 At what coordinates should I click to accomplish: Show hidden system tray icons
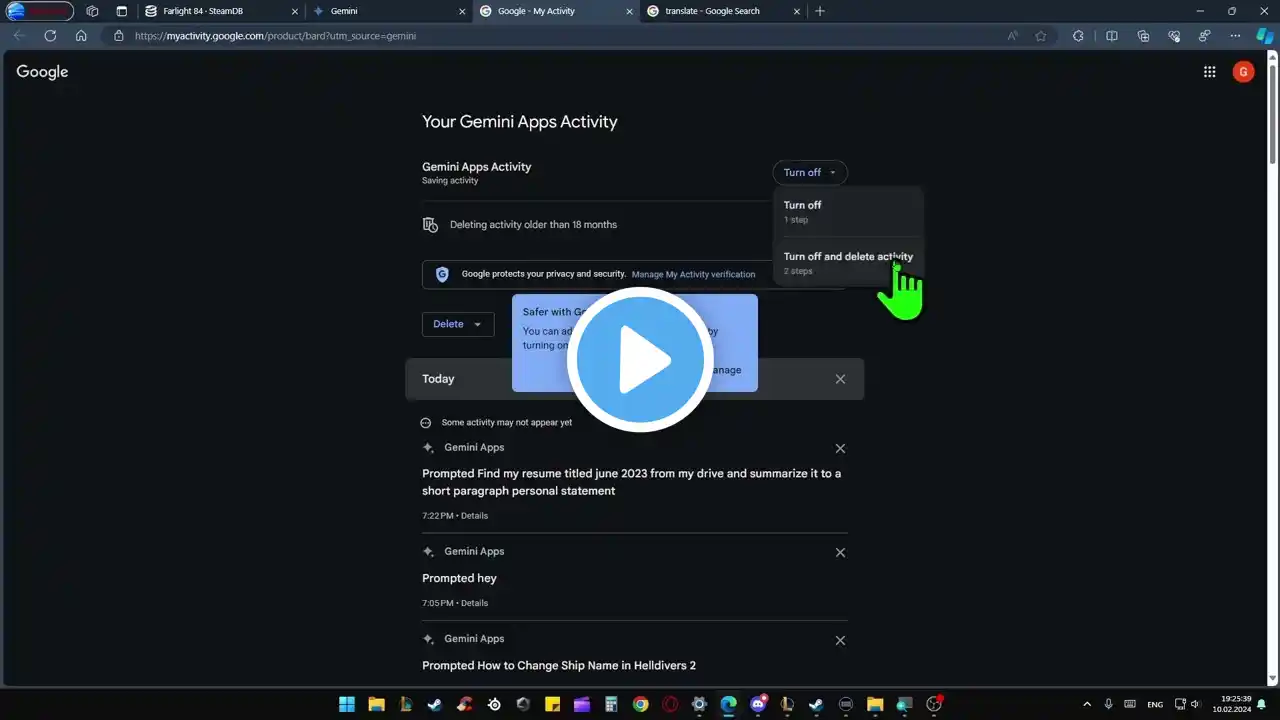(1087, 704)
